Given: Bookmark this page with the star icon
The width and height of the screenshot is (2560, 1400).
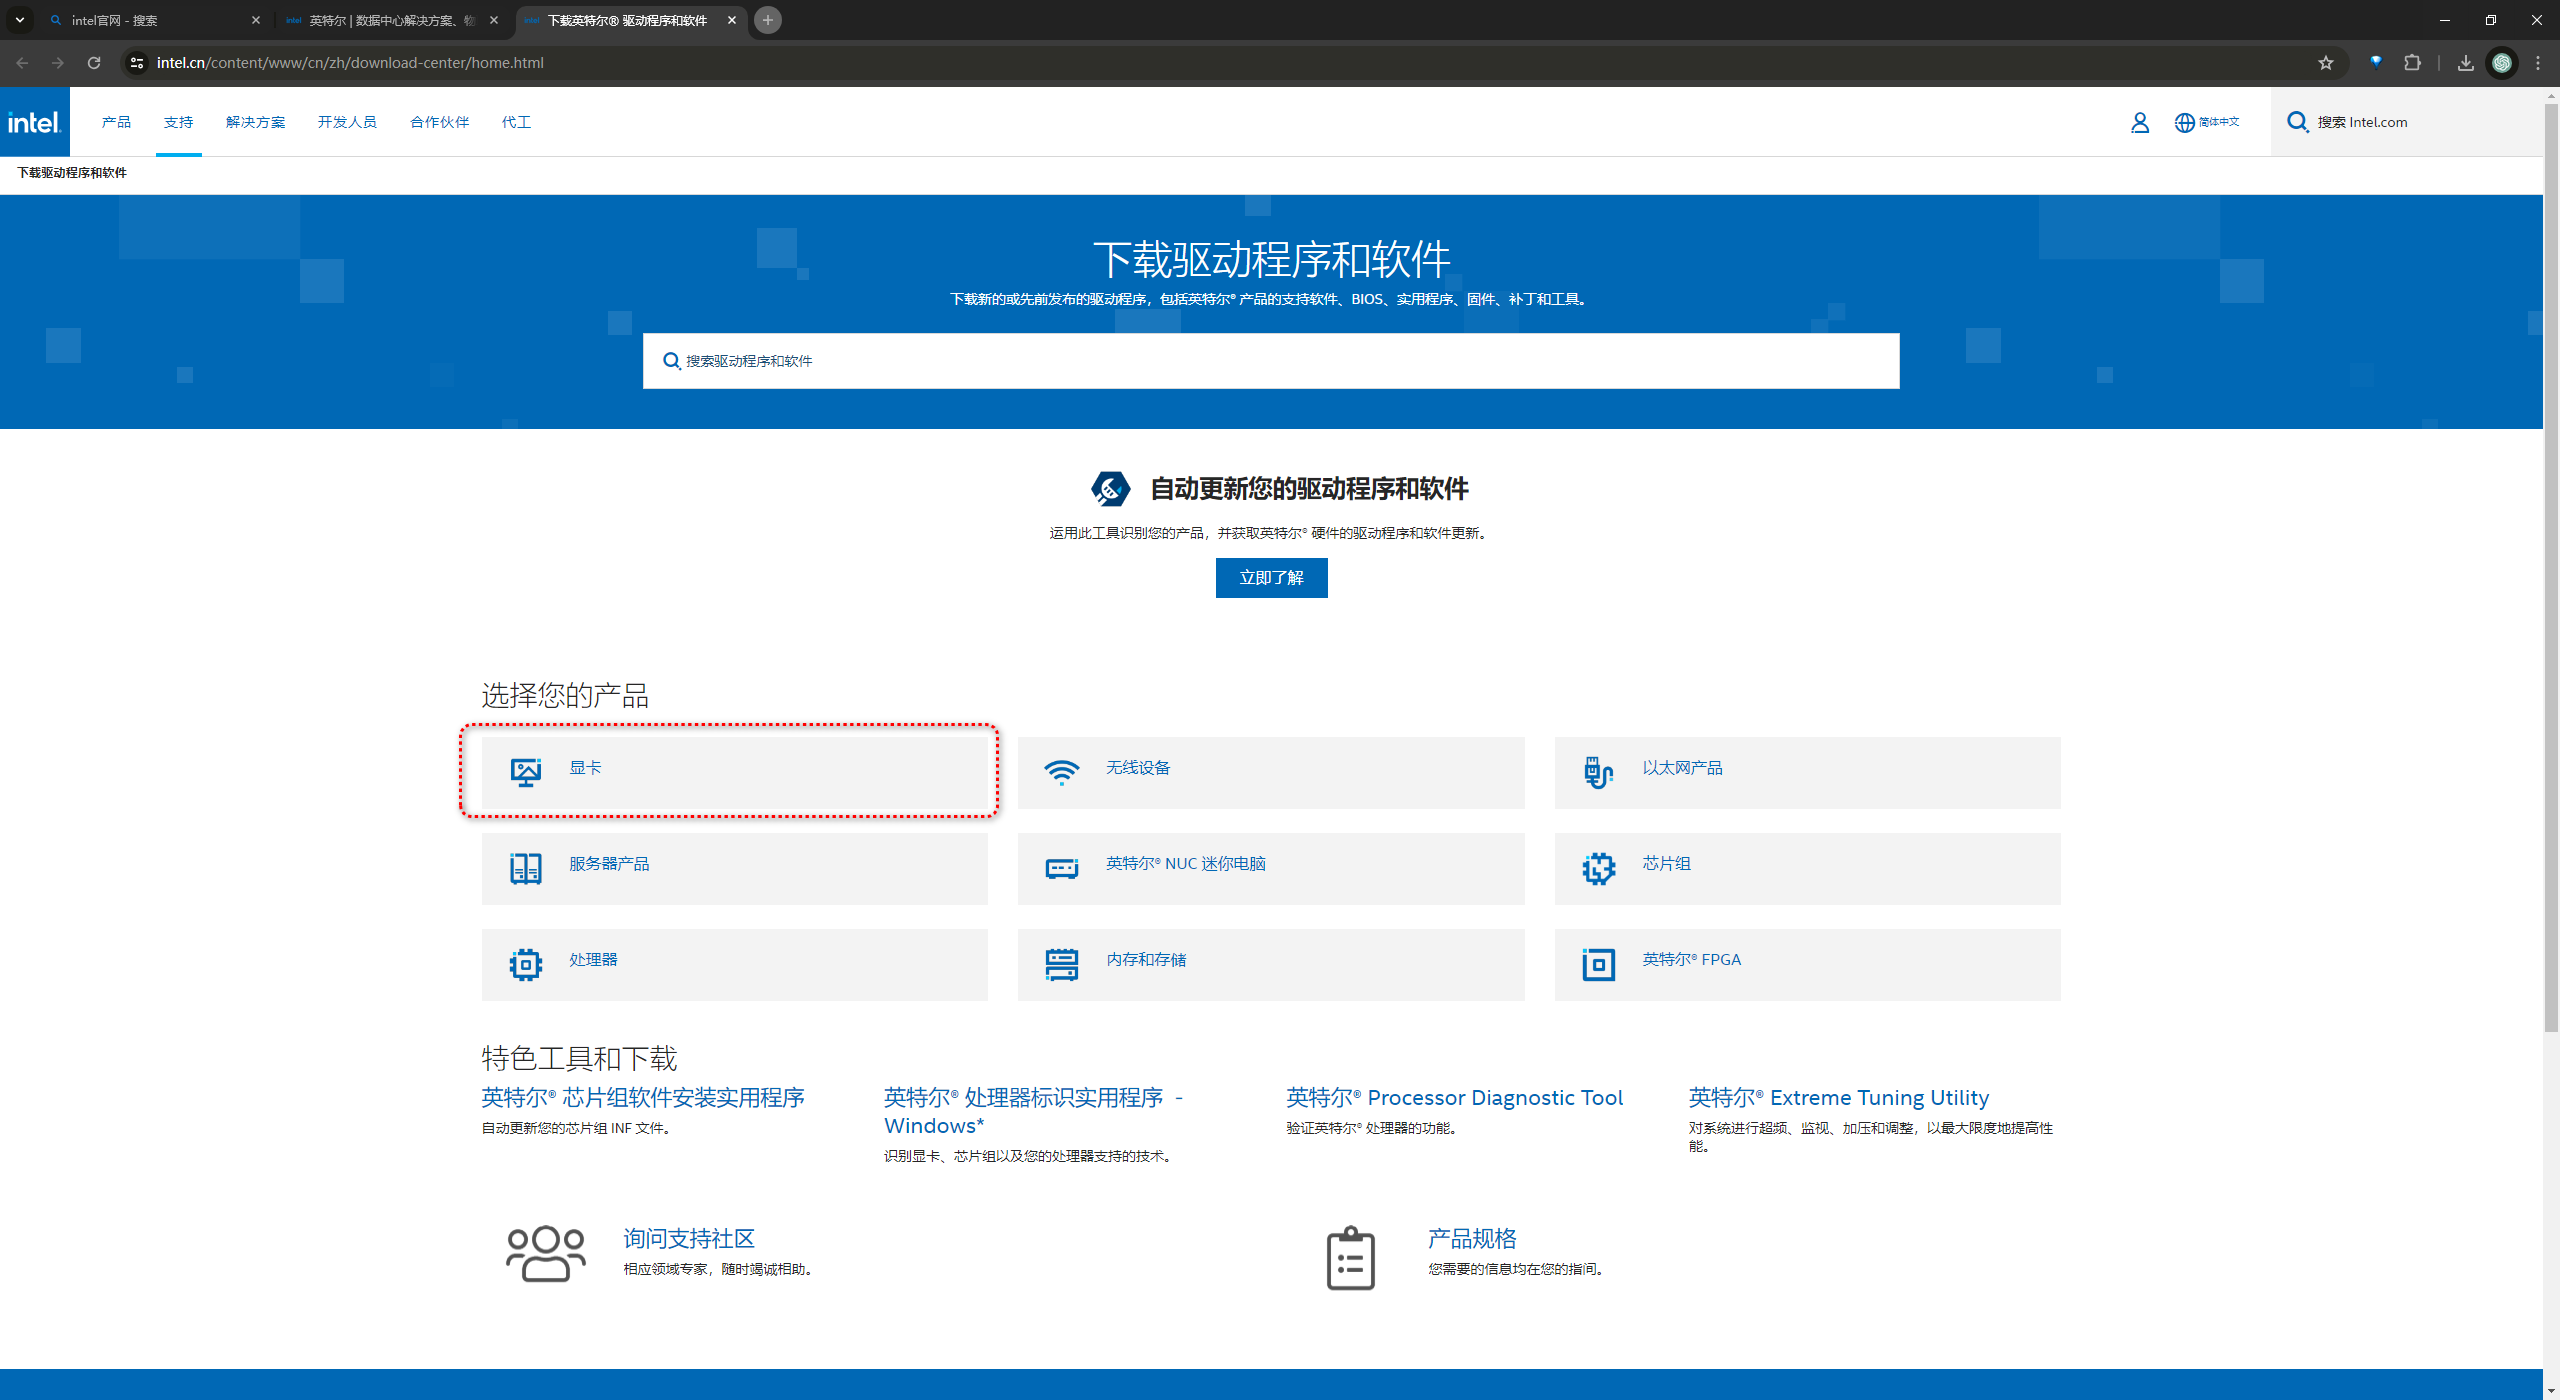Looking at the screenshot, I should click(2326, 62).
